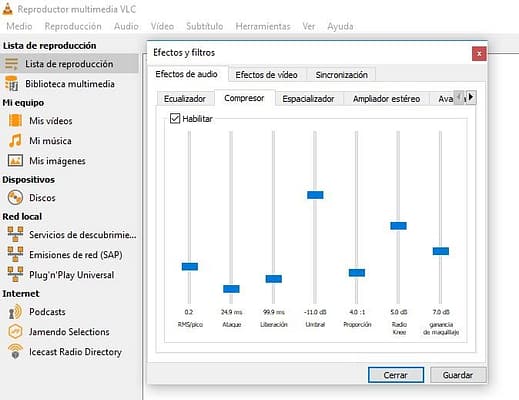Click the Mi música note icon
The width and height of the screenshot is (519, 400).
[15, 141]
